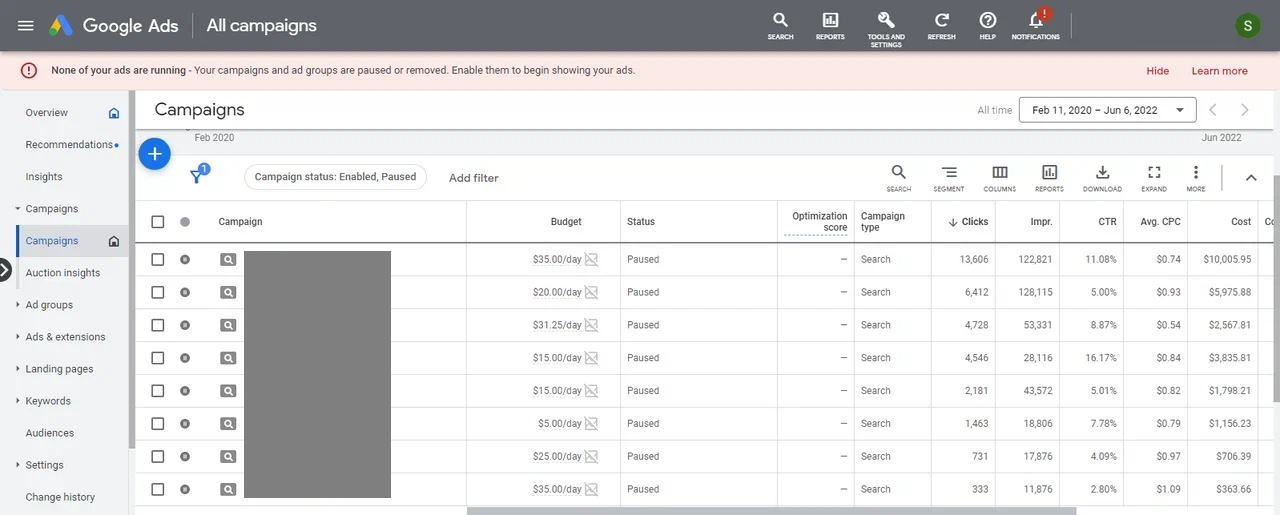Select the checkbox for the $5.00/day campaign row

[x=157, y=424]
